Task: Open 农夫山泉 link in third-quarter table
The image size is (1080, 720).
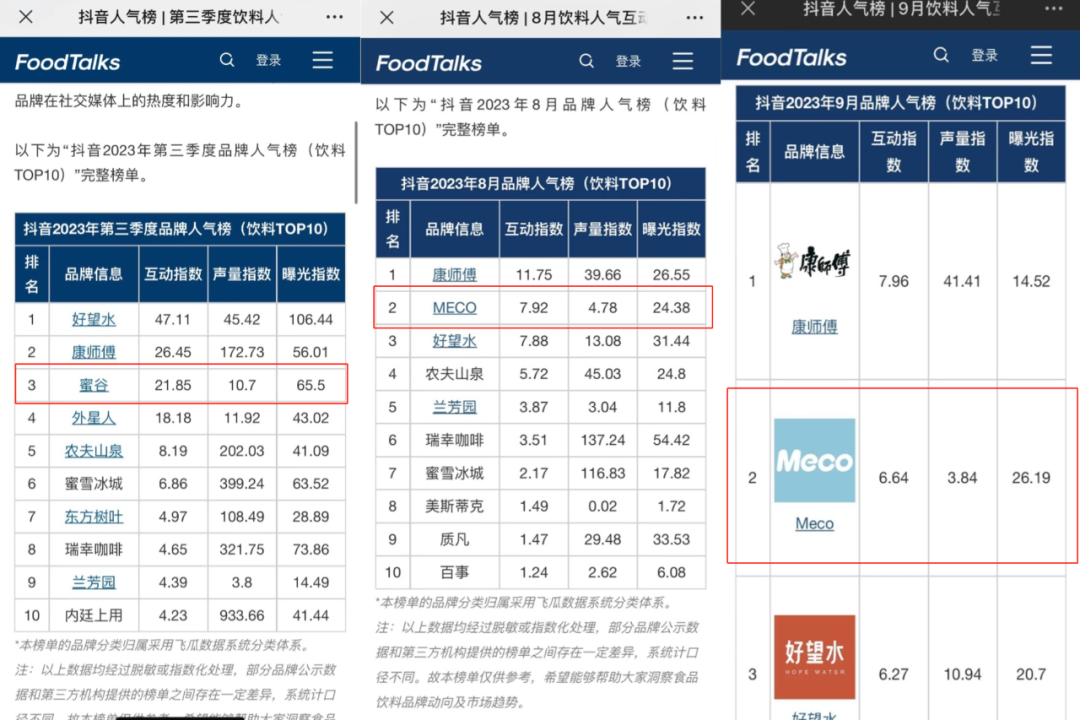Action: pyautogui.click(x=94, y=451)
